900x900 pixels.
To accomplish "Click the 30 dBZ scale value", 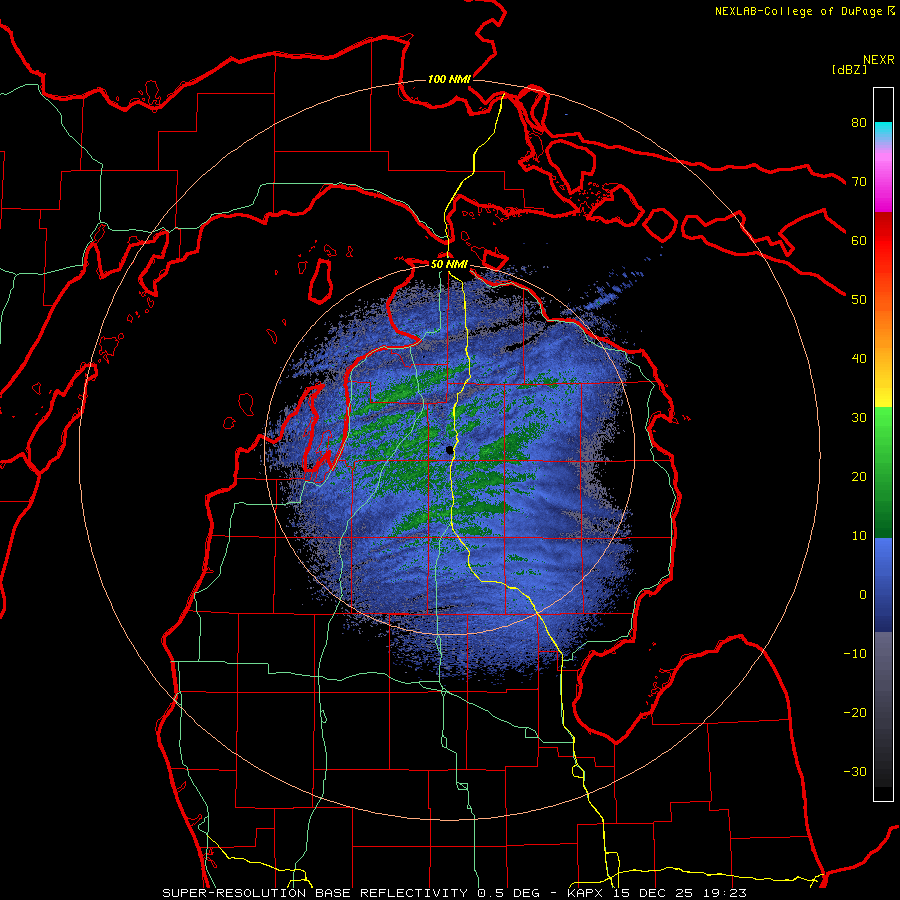I will click(859, 418).
